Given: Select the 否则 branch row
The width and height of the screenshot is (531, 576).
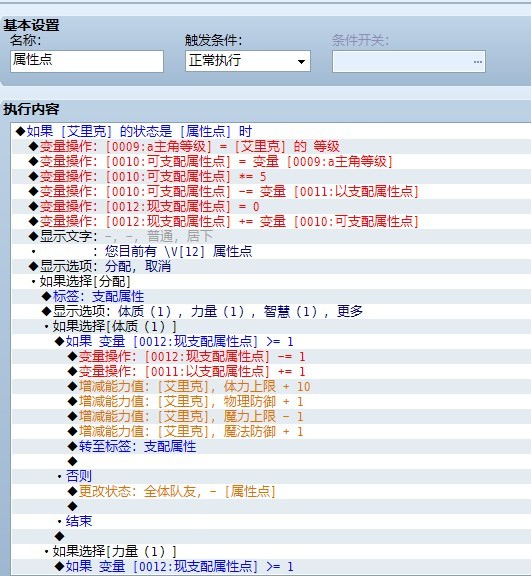Looking at the screenshot, I should pyautogui.click(x=271, y=476).
